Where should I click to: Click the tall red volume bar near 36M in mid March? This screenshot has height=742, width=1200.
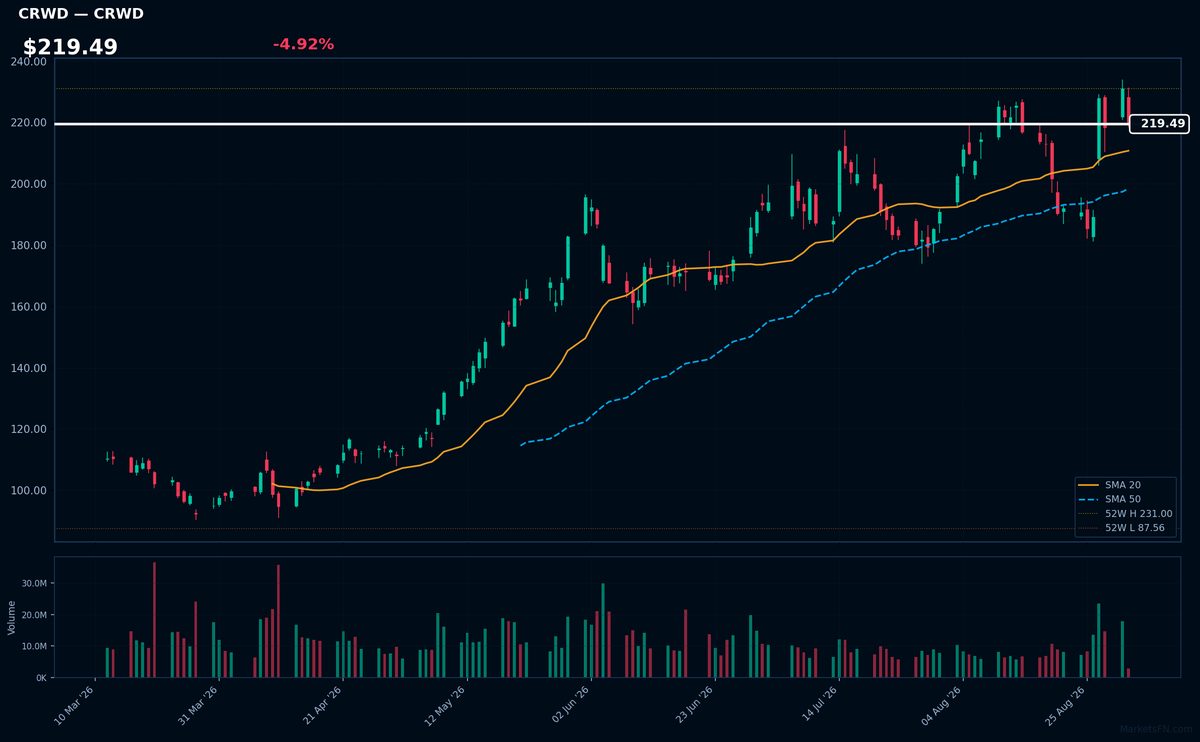click(154, 620)
